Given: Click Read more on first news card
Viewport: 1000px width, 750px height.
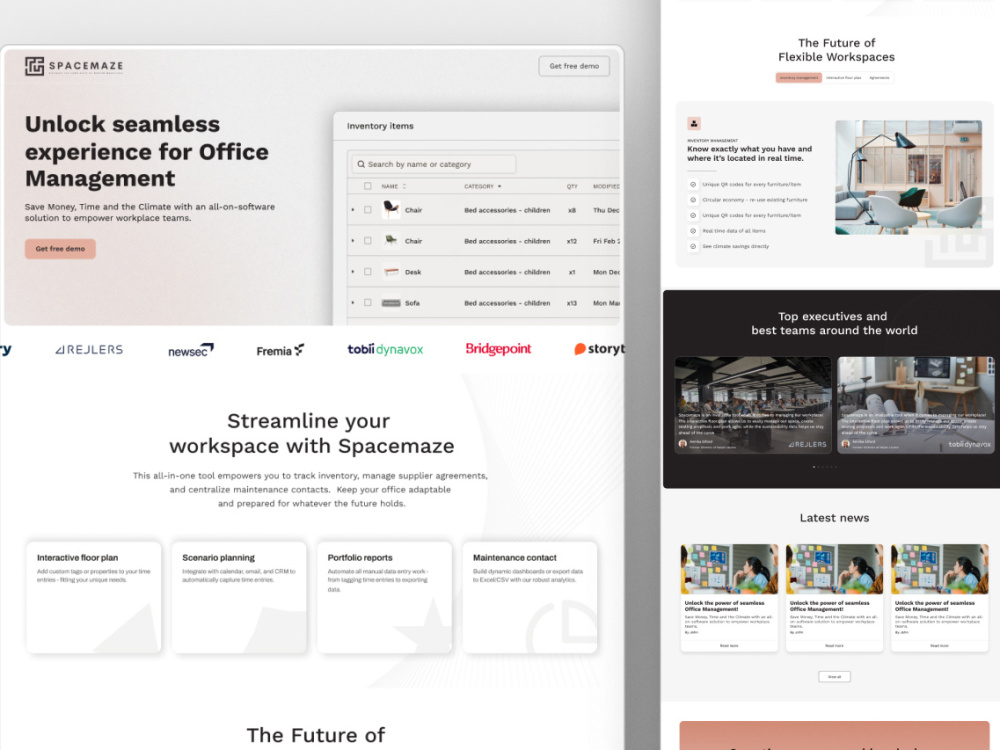Looking at the screenshot, I should point(729,645).
